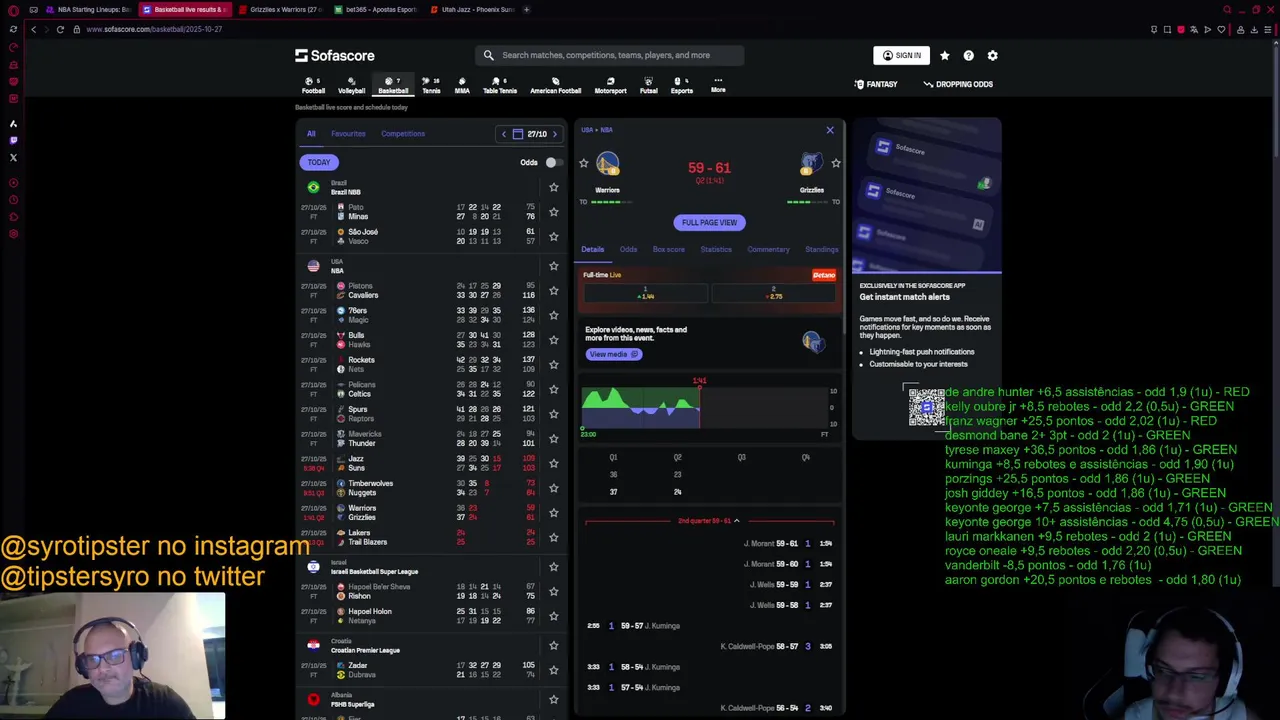Open DROPPING ODDS page
The image size is (1280, 720).
(958, 84)
